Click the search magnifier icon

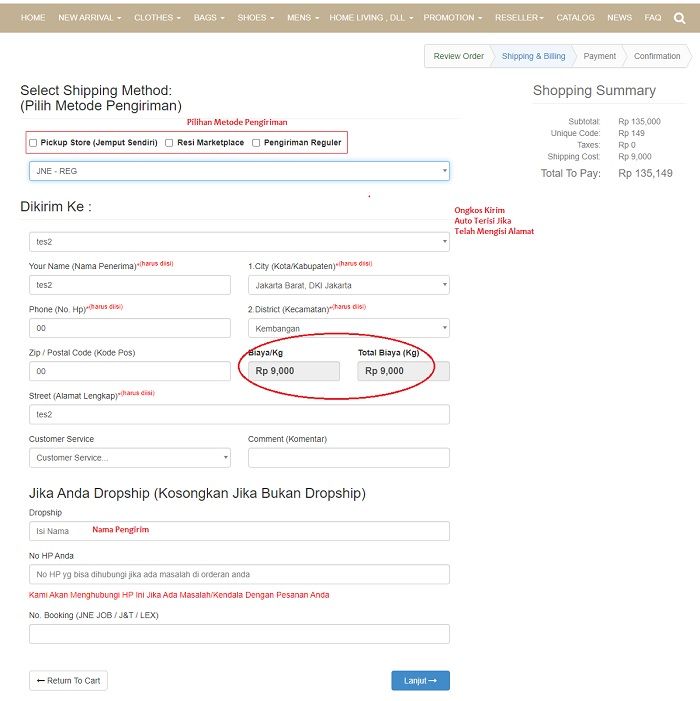coord(680,17)
